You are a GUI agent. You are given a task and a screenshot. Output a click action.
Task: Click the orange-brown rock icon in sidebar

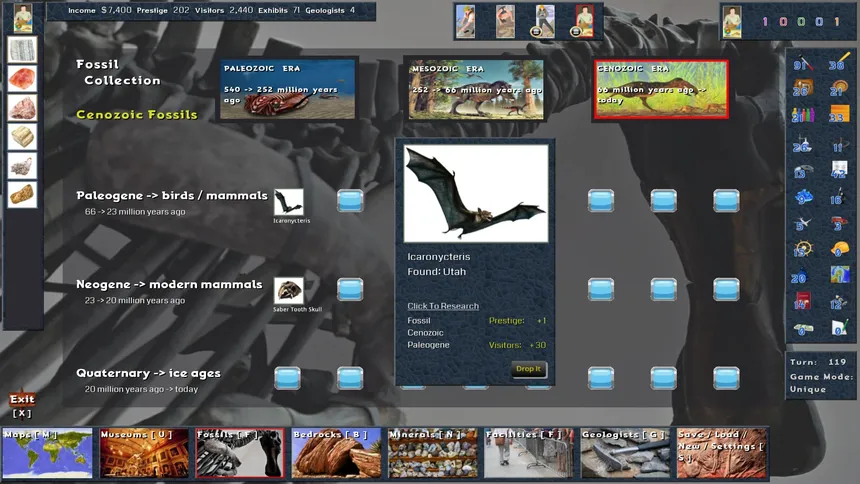point(22,194)
